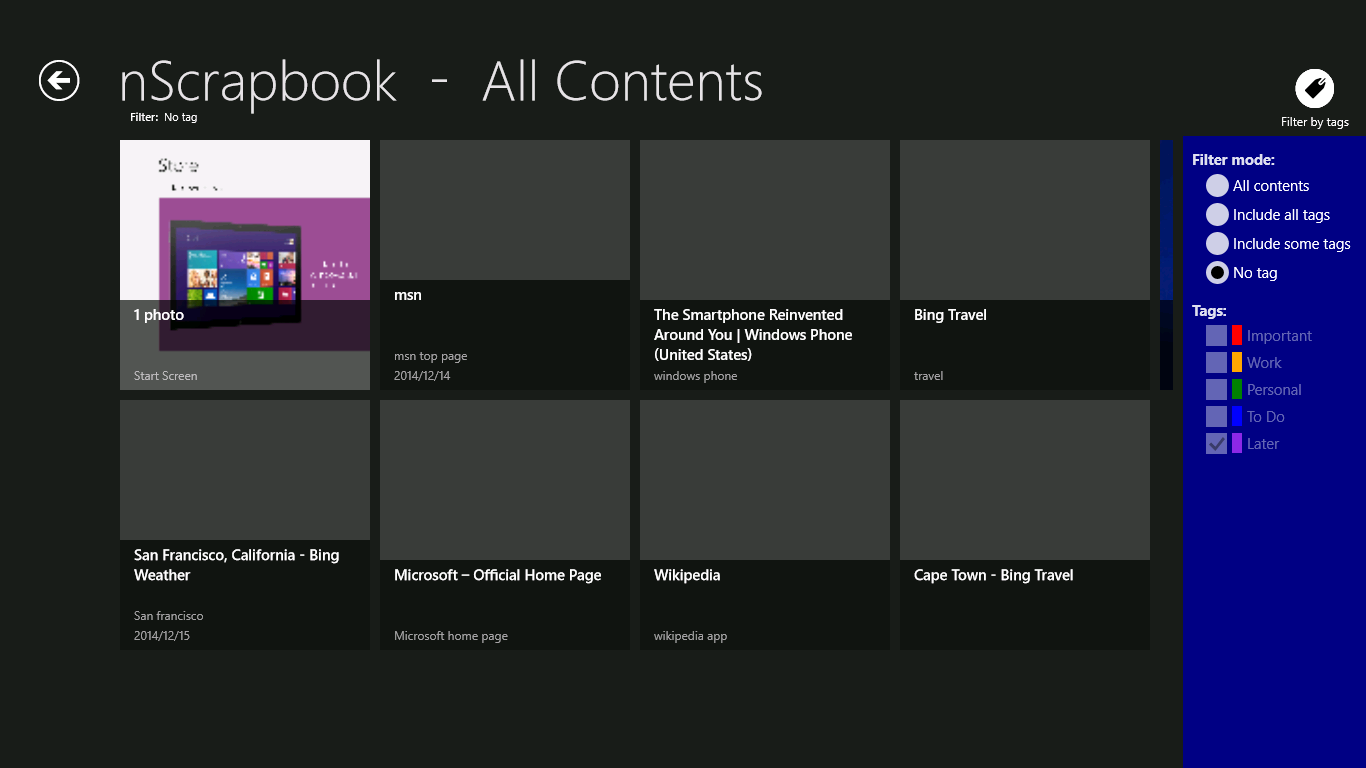
Task: Select the All contents filter mode
Action: pyautogui.click(x=1217, y=186)
